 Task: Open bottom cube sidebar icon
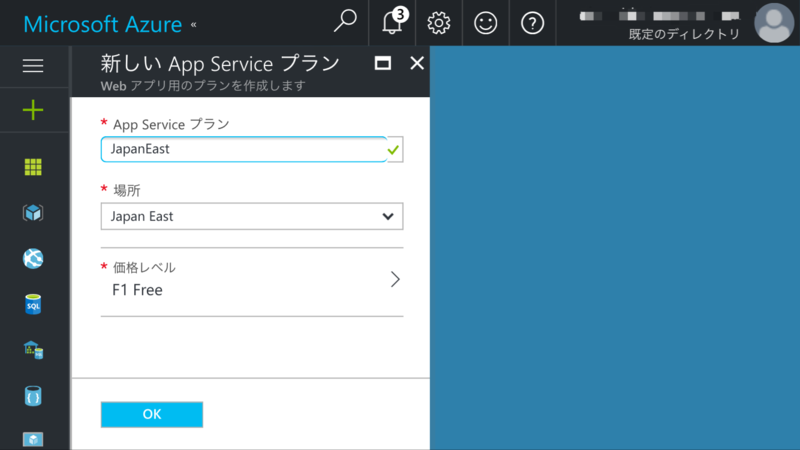(33, 440)
